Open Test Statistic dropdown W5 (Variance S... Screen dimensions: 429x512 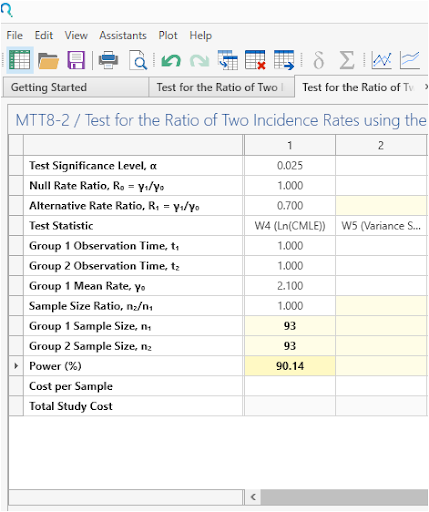click(381, 226)
